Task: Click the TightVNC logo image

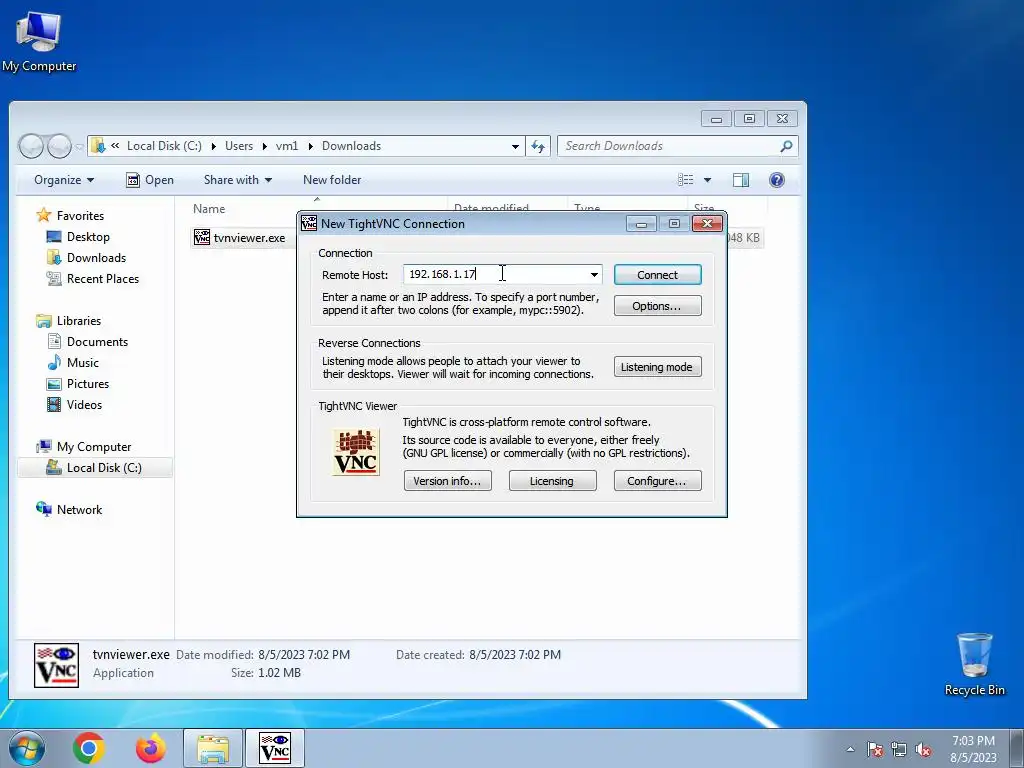Action: pyautogui.click(x=356, y=452)
